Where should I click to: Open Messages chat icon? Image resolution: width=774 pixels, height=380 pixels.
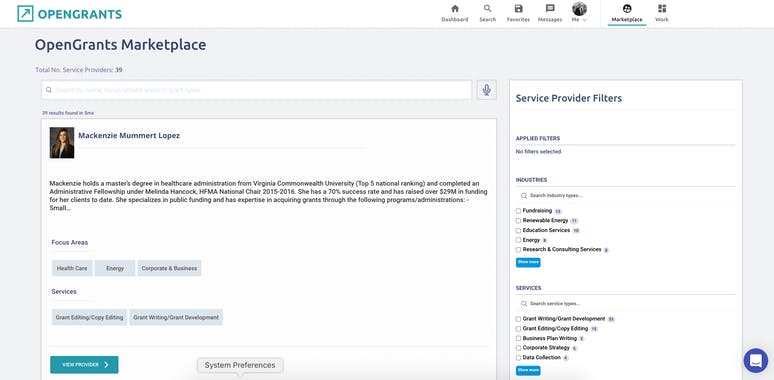pyautogui.click(x=550, y=9)
